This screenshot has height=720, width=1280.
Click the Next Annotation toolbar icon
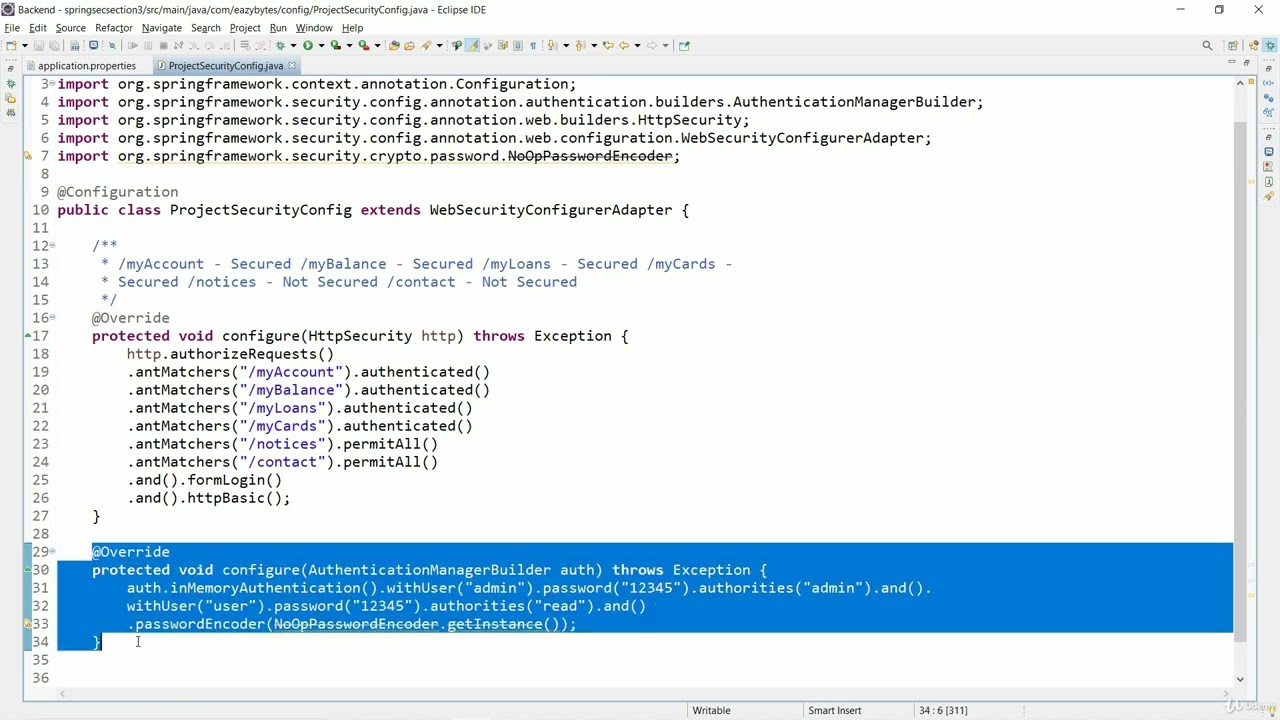[x=552, y=45]
